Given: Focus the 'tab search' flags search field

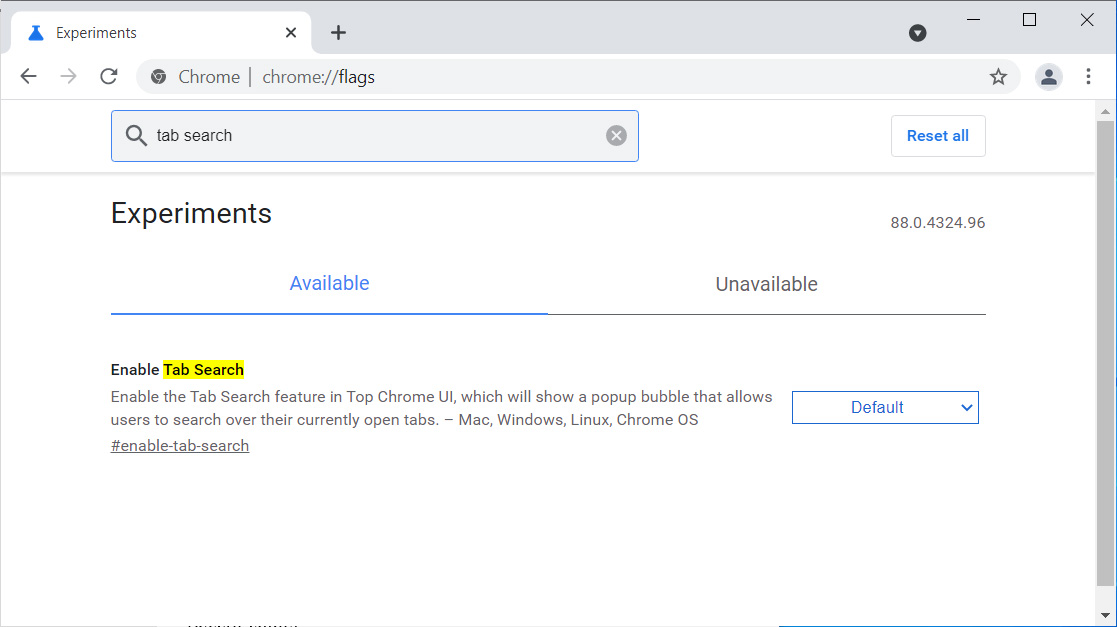Looking at the screenshot, I should pos(375,135).
